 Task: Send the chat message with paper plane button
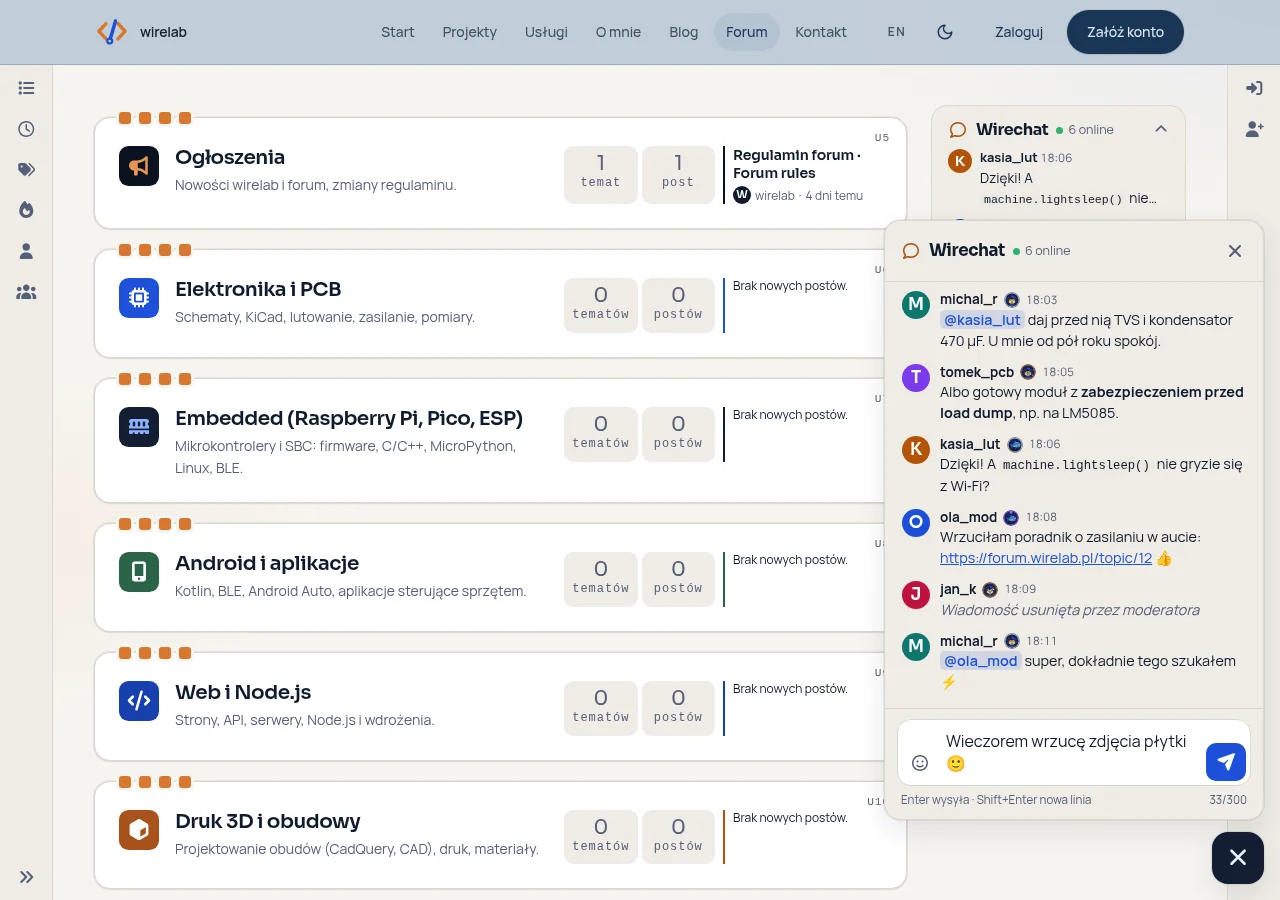(x=1226, y=762)
